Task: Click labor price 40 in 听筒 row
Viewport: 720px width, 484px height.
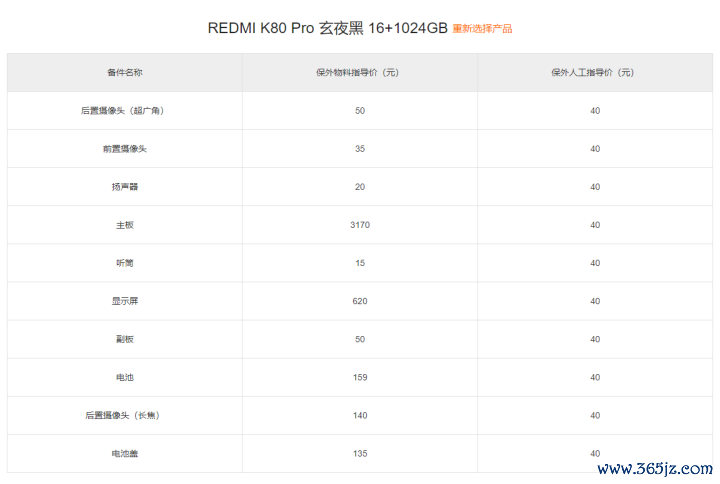Action: pos(595,263)
